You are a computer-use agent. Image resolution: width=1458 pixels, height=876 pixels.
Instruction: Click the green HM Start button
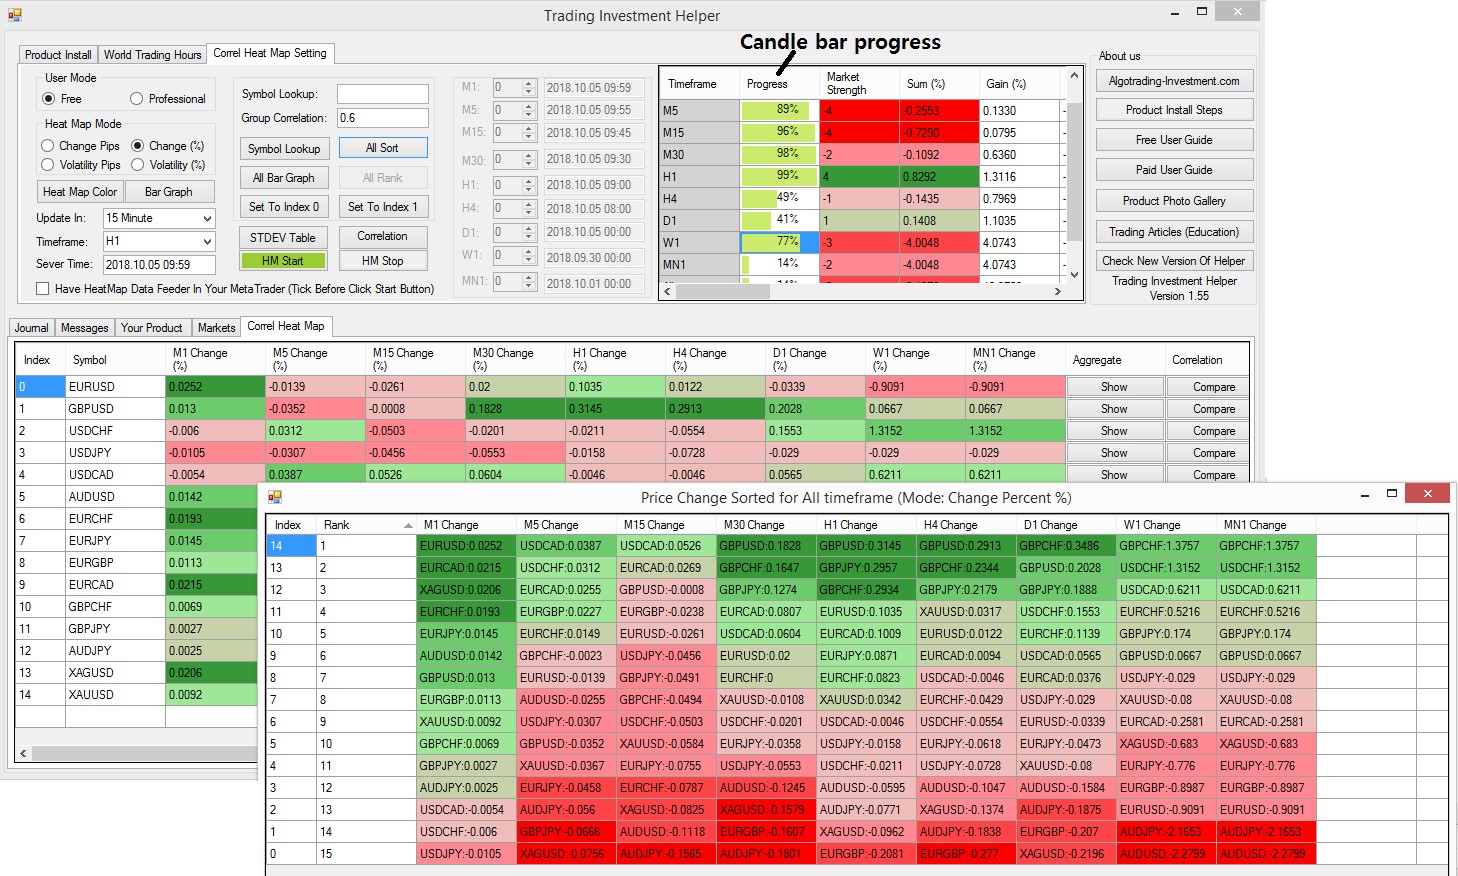tap(283, 261)
